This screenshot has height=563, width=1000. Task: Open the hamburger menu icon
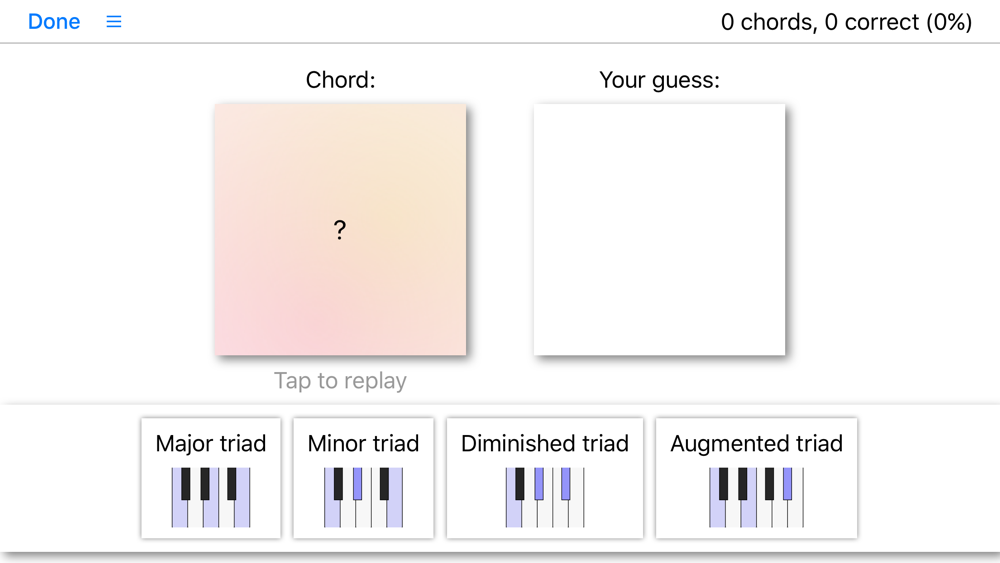(114, 21)
